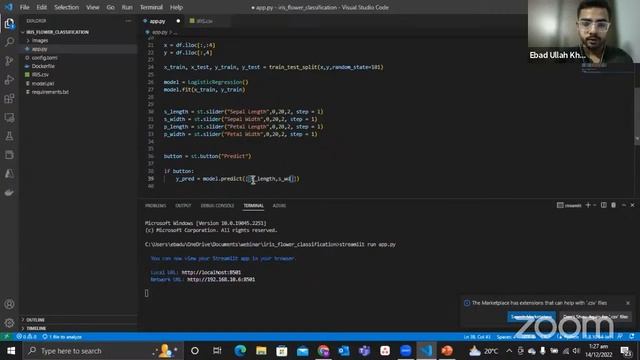Open Dockerfile in the Explorer tree
Screen dimensions: 640x360
43,66
